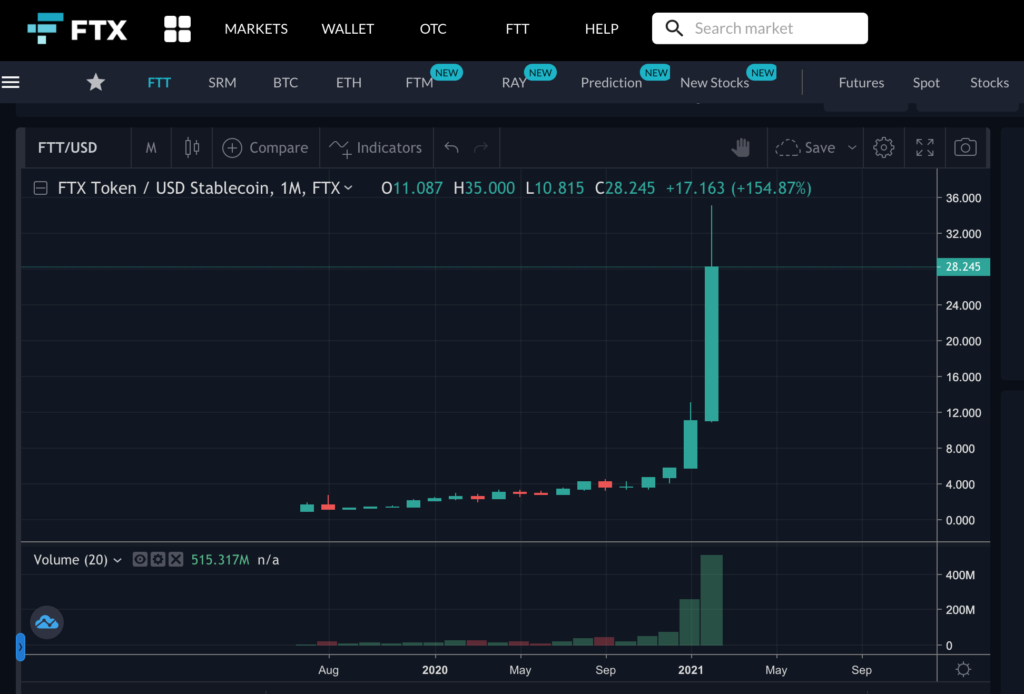The width and height of the screenshot is (1024, 694).
Task: Switch to the Futures tab
Action: (861, 82)
